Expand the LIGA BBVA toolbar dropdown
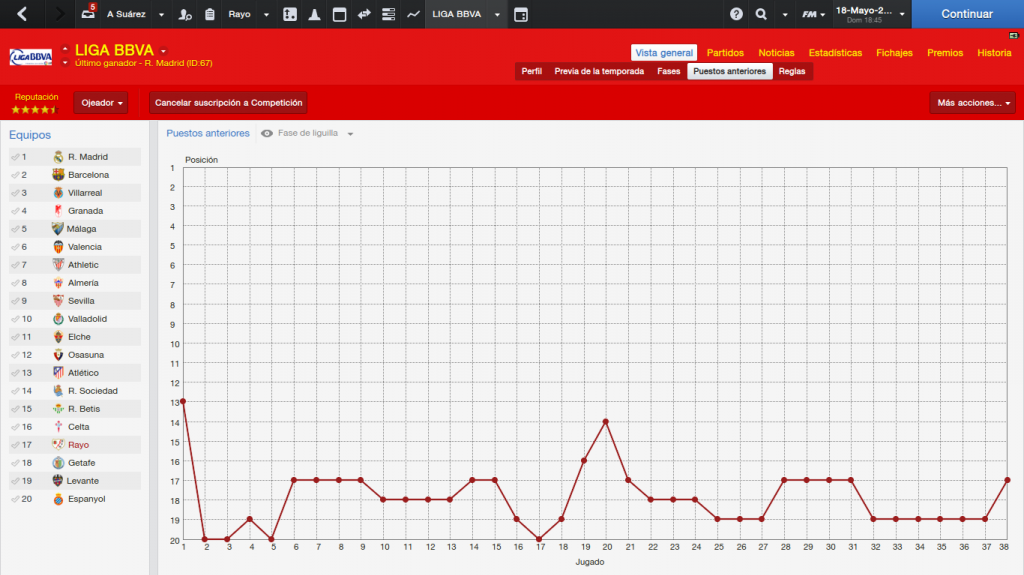This screenshot has height=575, width=1024. [x=497, y=14]
